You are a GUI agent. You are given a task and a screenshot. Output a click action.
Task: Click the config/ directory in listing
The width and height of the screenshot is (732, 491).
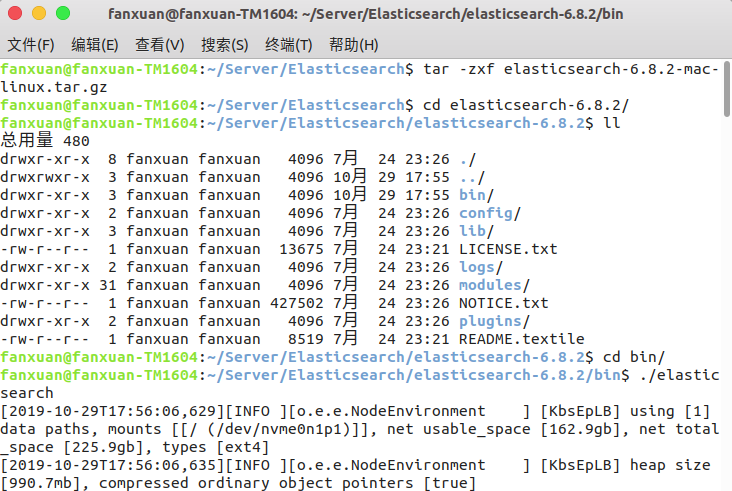(490, 213)
